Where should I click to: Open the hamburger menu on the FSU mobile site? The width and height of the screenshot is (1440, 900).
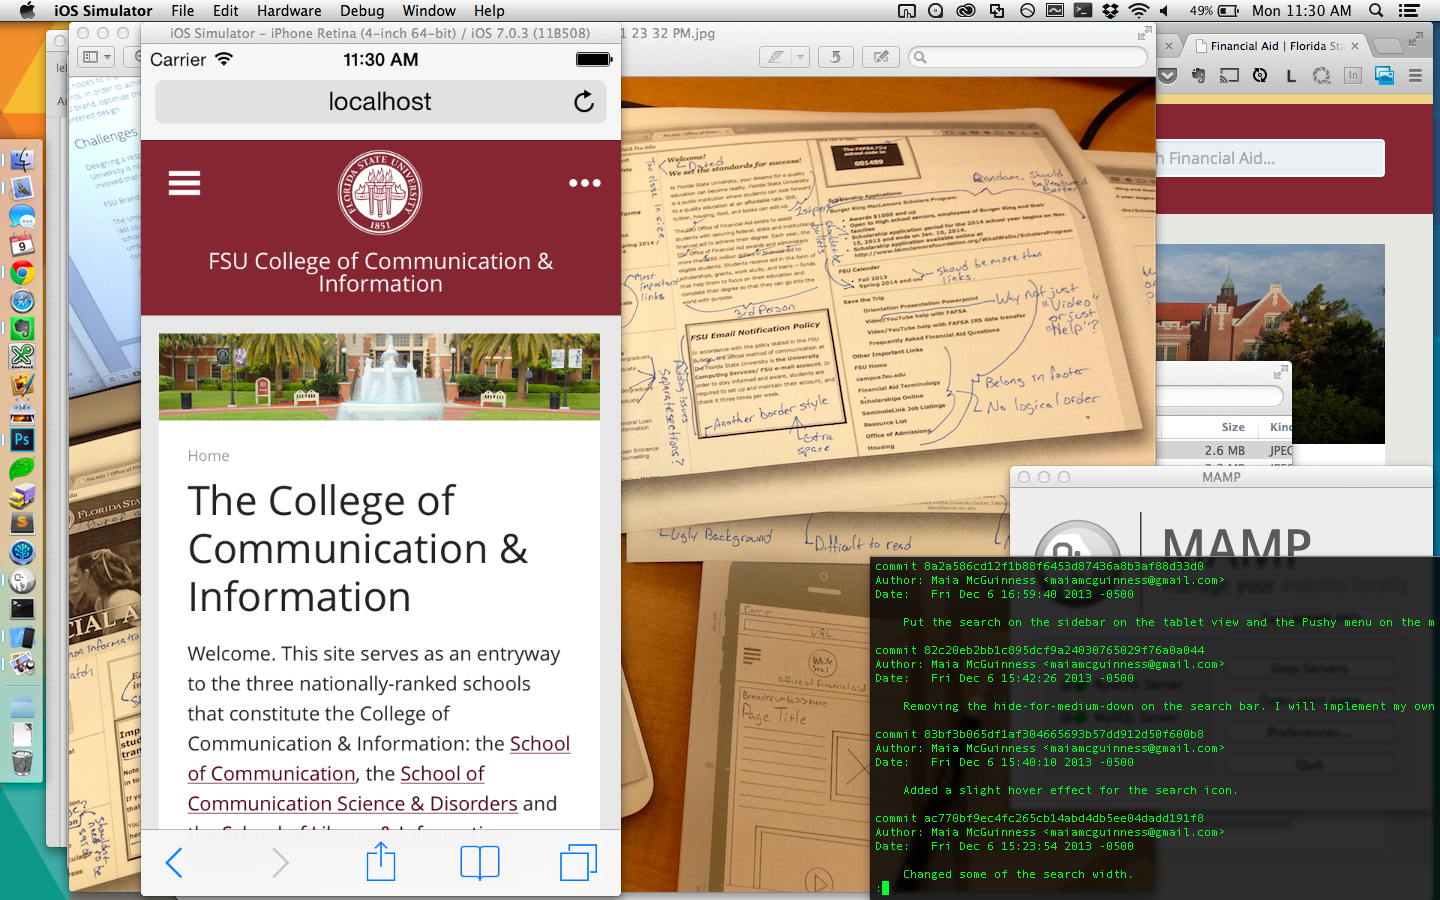184,183
